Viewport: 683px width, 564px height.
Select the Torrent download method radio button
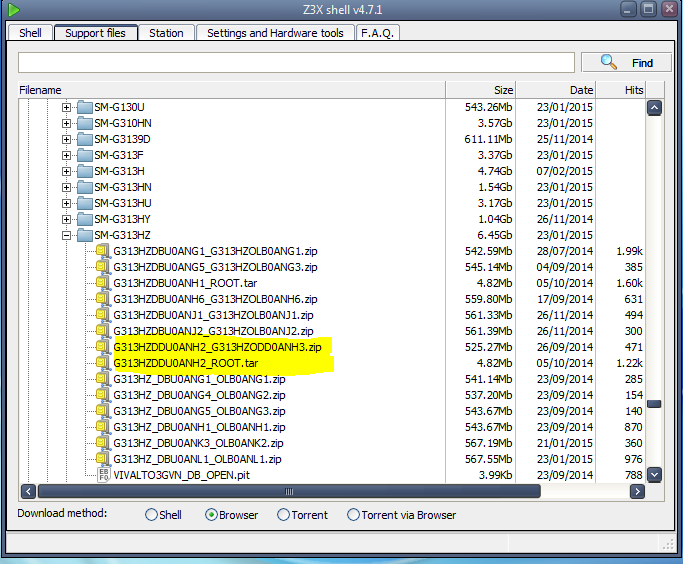pos(283,515)
